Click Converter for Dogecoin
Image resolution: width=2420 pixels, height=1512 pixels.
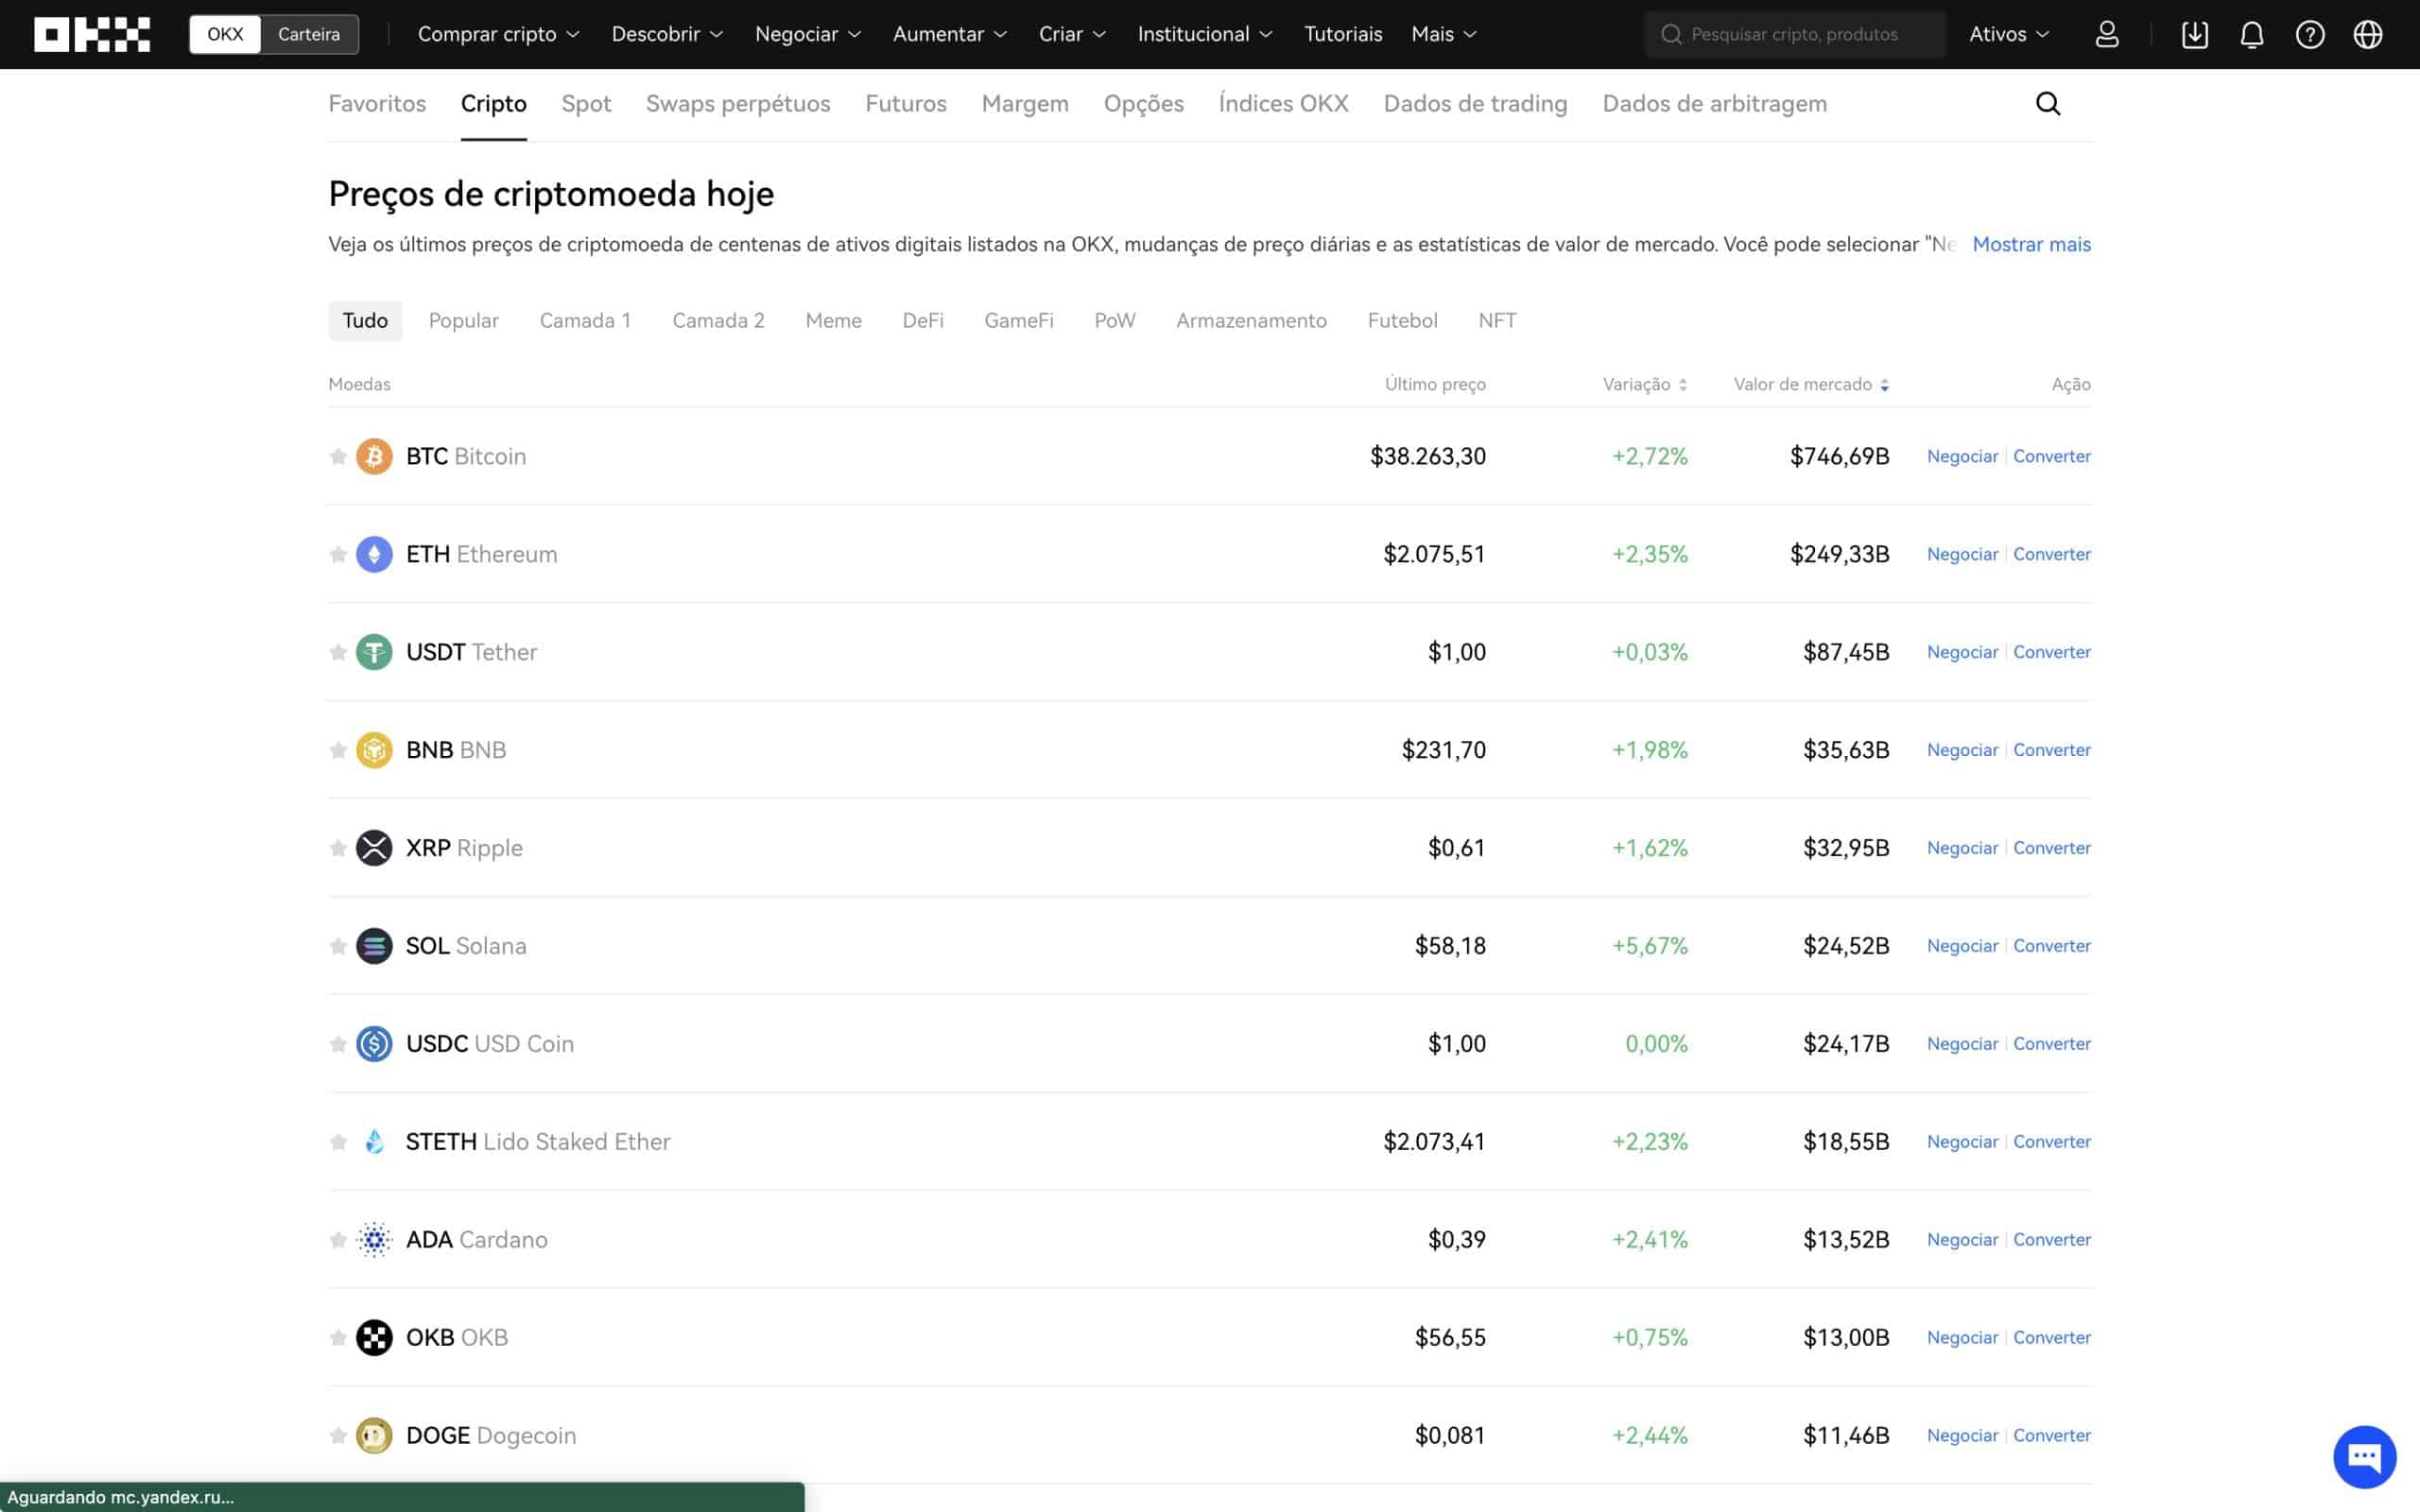pos(2052,1436)
